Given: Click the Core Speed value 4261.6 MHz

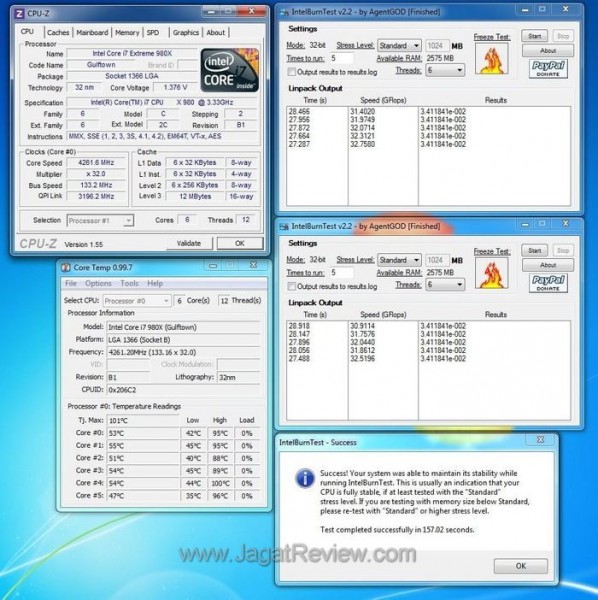Looking at the screenshot, I should [x=96, y=163].
